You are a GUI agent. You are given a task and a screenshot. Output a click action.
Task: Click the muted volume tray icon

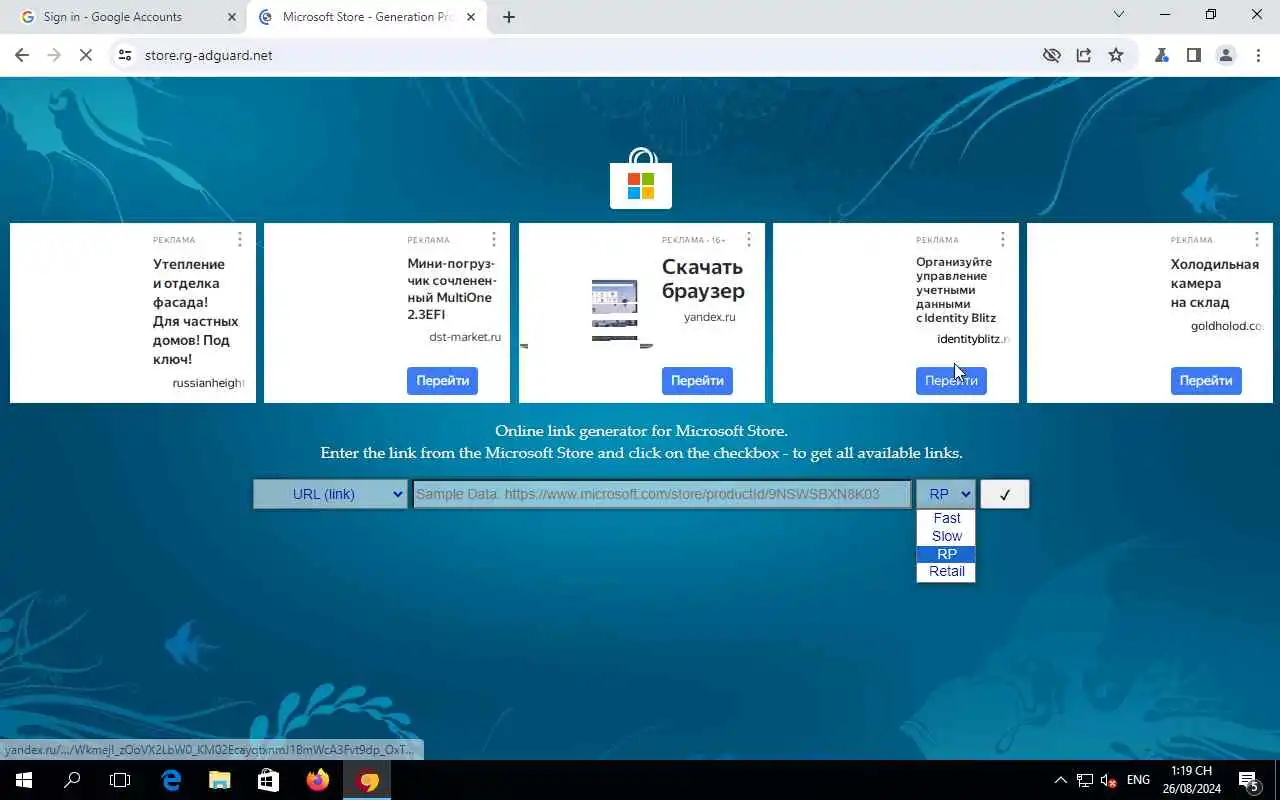pyautogui.click(x=1108, y=780)
